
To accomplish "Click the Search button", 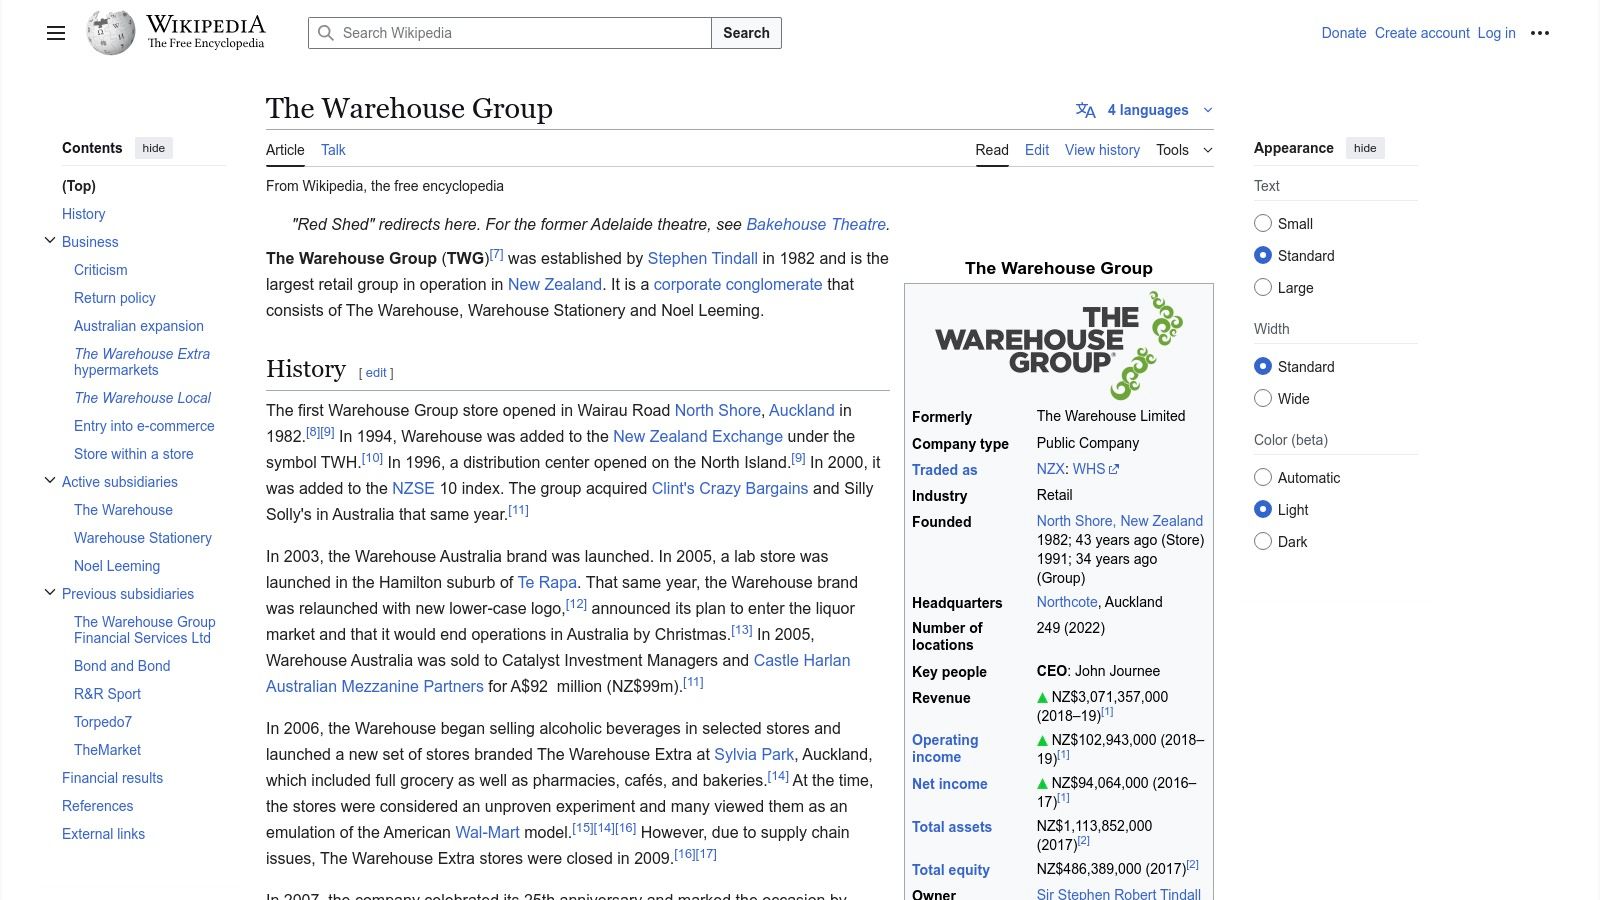I will [746, 33].
